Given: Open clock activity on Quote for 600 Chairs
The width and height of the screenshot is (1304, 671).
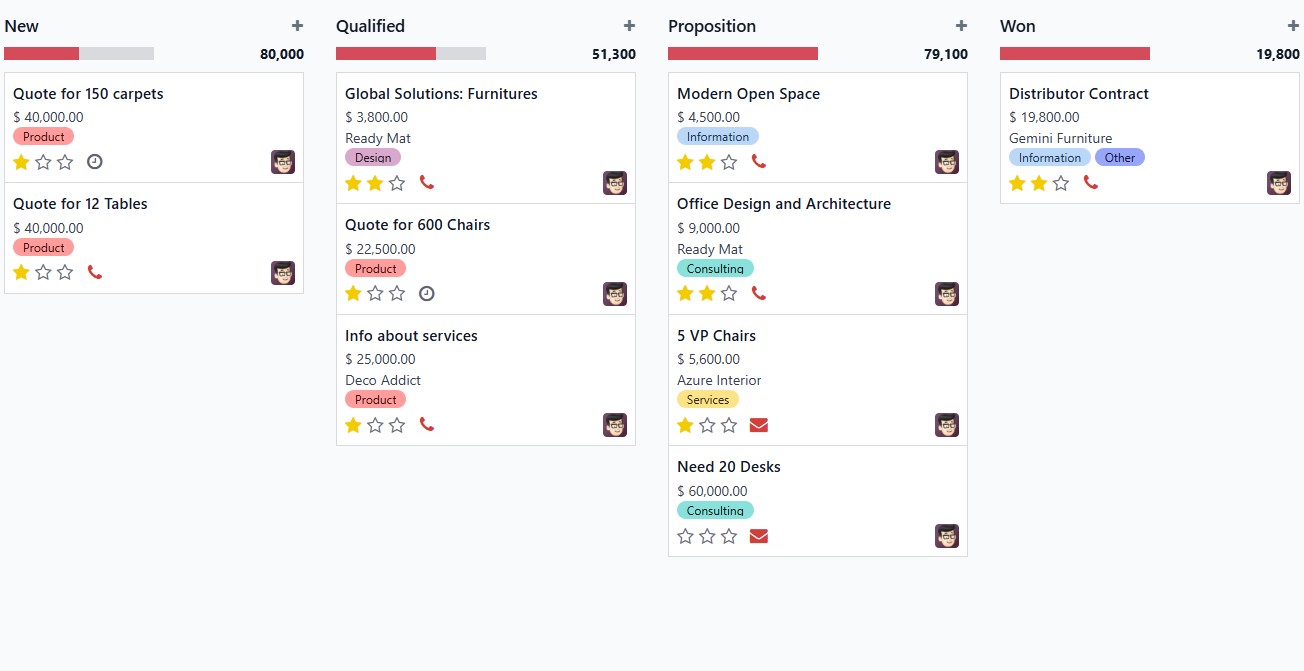Looking at the screenshot, I should 427,294.
